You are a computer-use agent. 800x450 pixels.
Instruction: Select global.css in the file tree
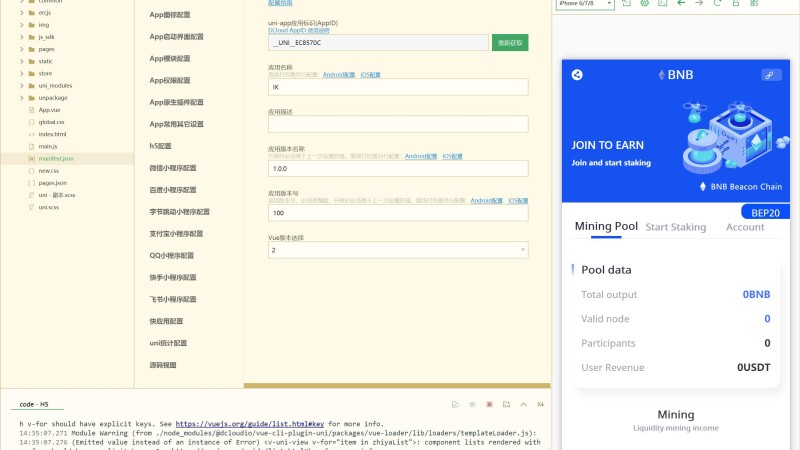(x=52, y=122)
